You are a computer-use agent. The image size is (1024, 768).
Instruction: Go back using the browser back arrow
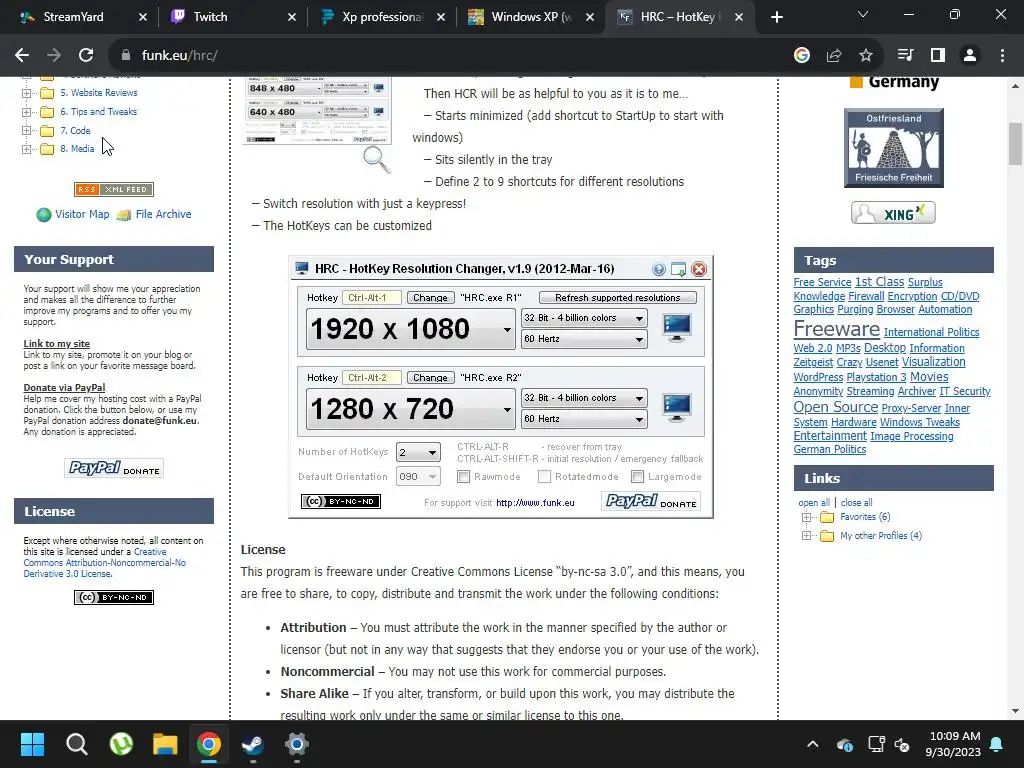(x=22, y=56)
